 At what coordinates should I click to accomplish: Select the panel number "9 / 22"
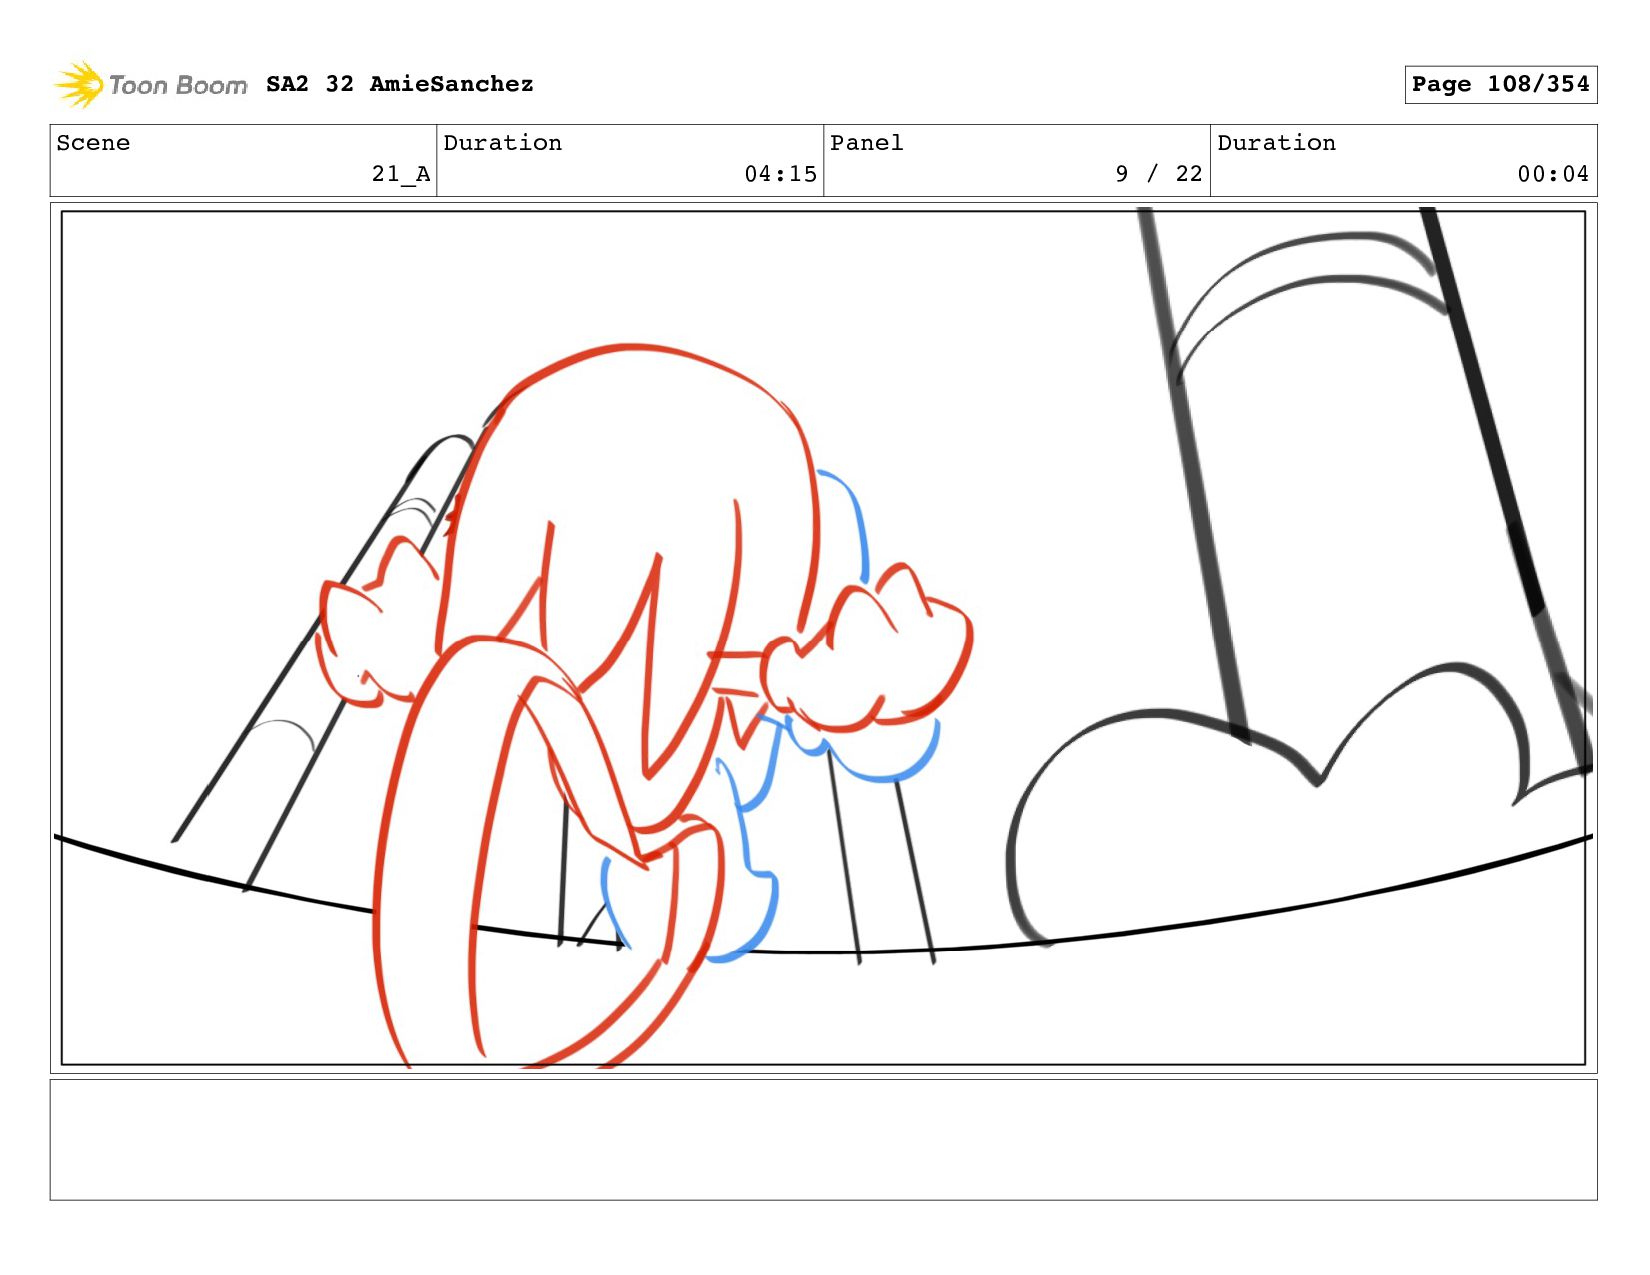tap(1159, 174)
